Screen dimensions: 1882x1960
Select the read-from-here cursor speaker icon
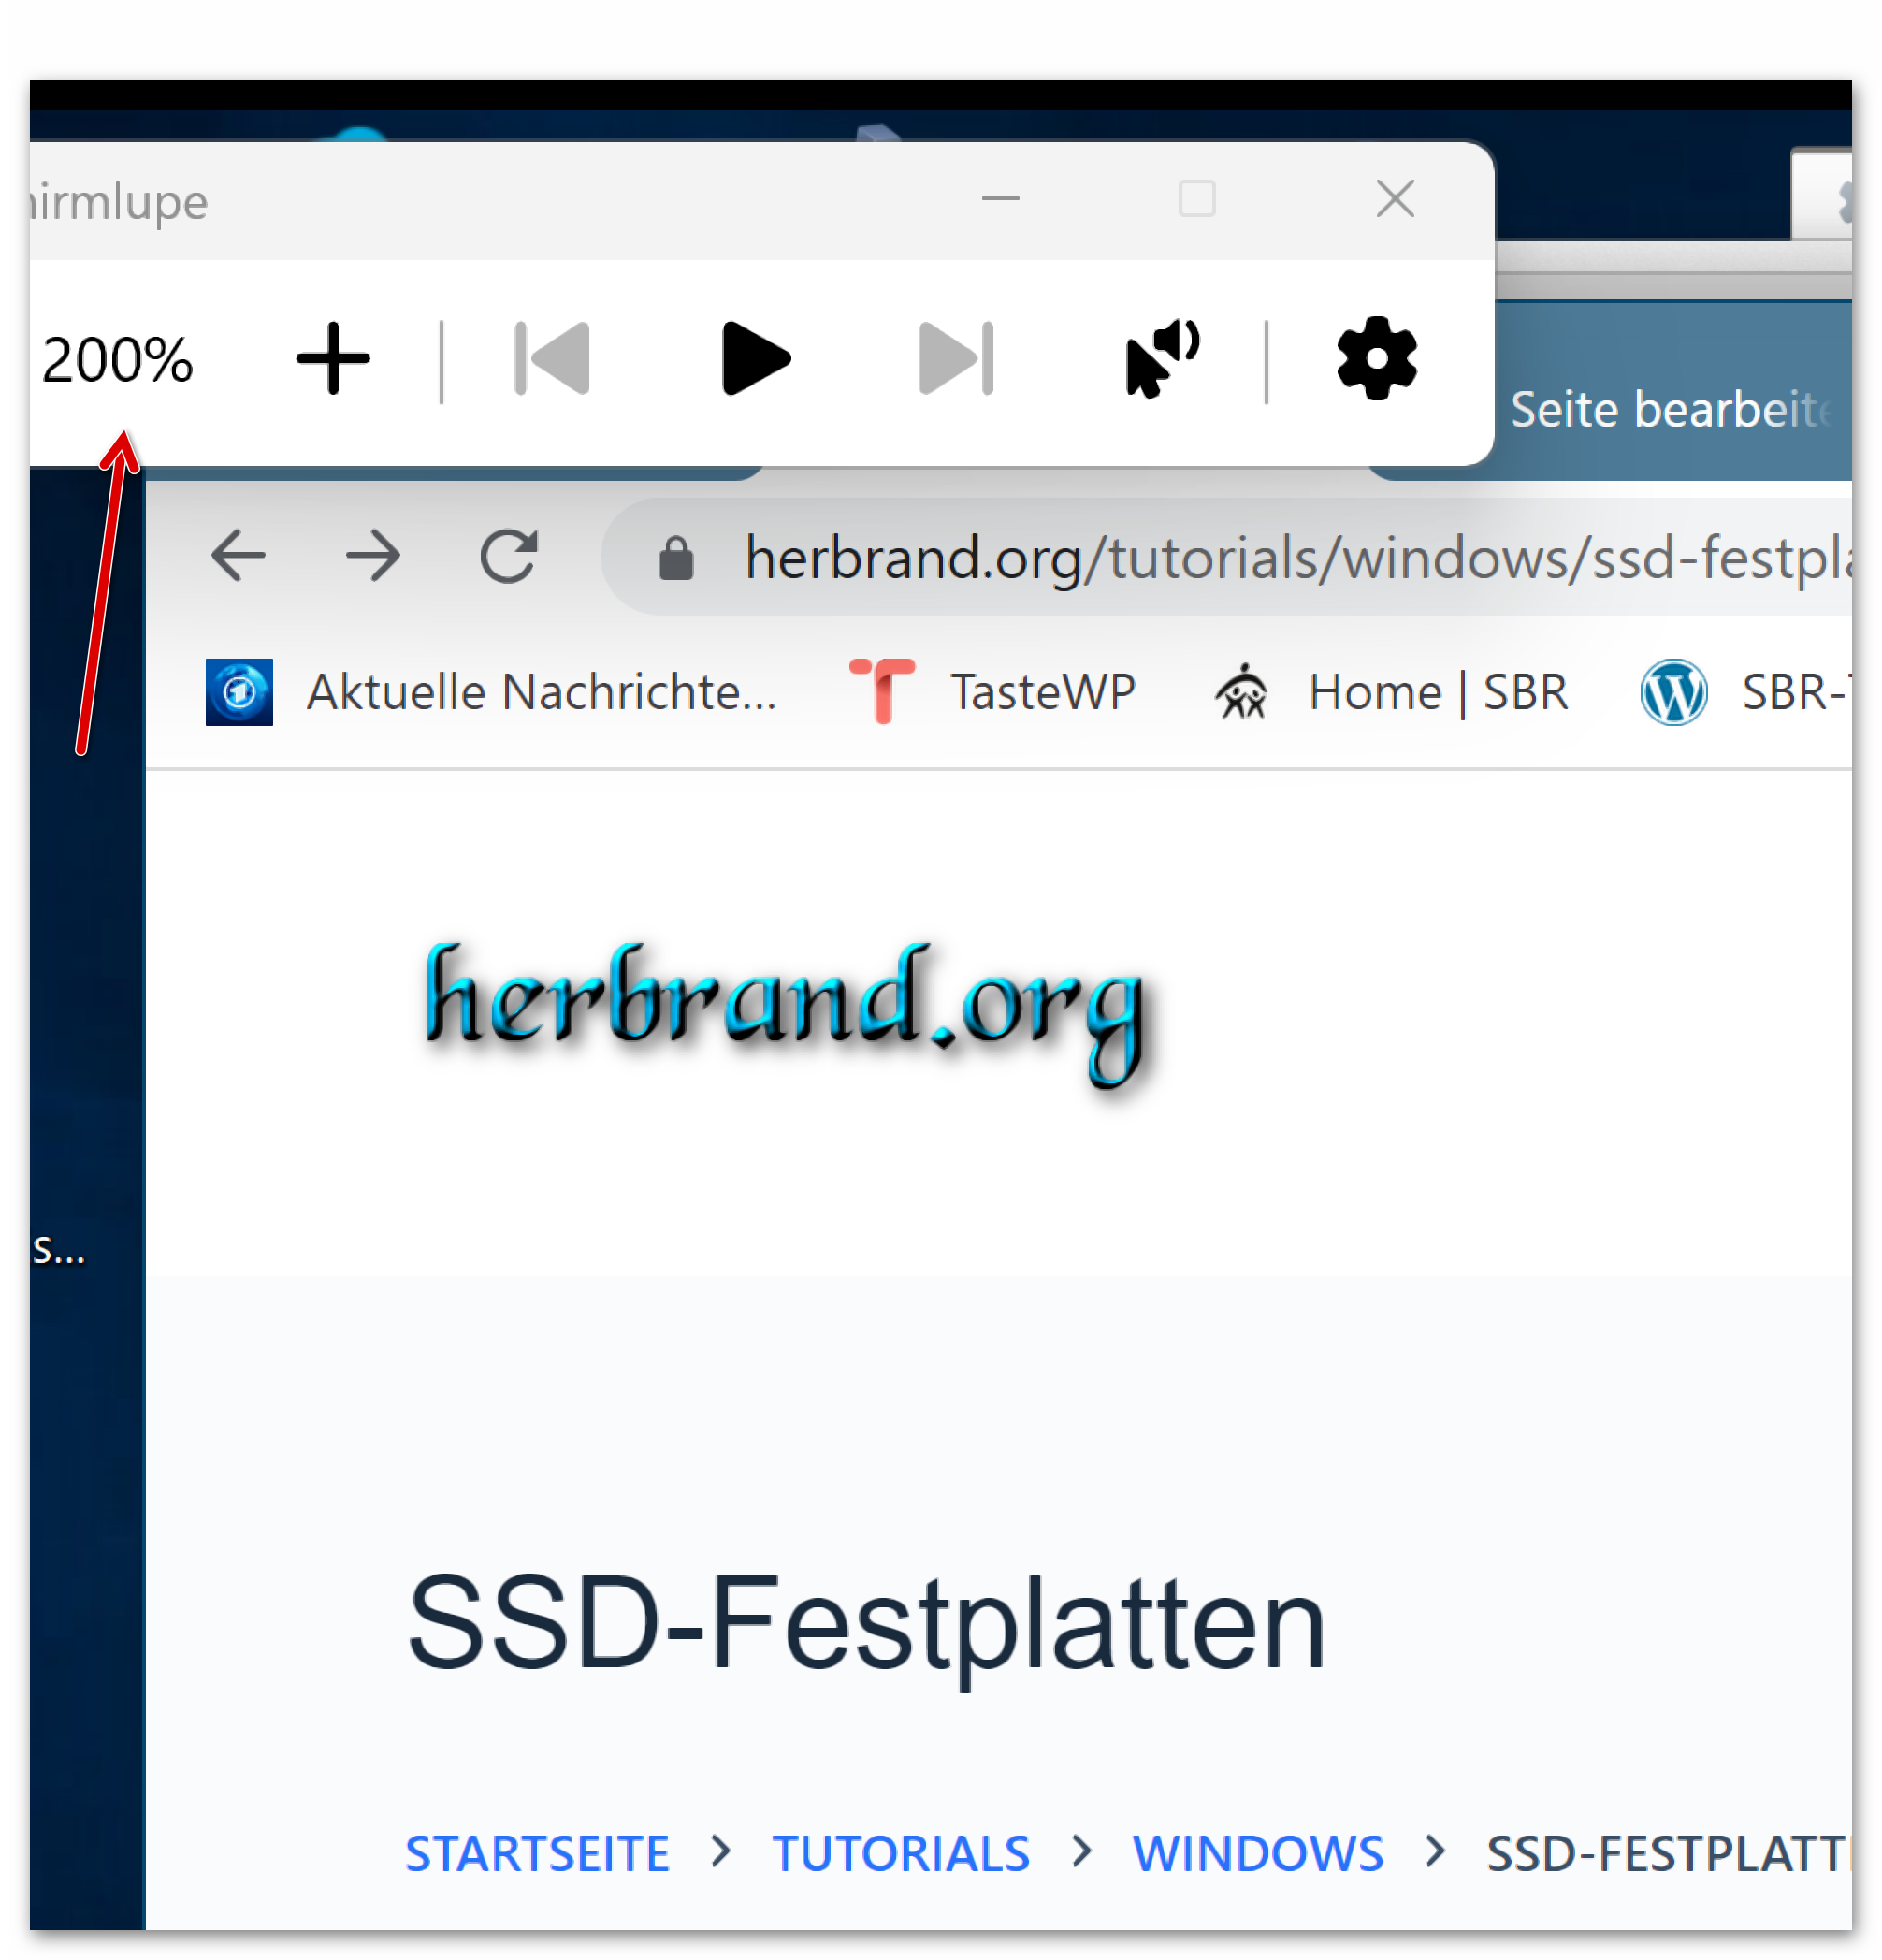(x=1161, y=359)
